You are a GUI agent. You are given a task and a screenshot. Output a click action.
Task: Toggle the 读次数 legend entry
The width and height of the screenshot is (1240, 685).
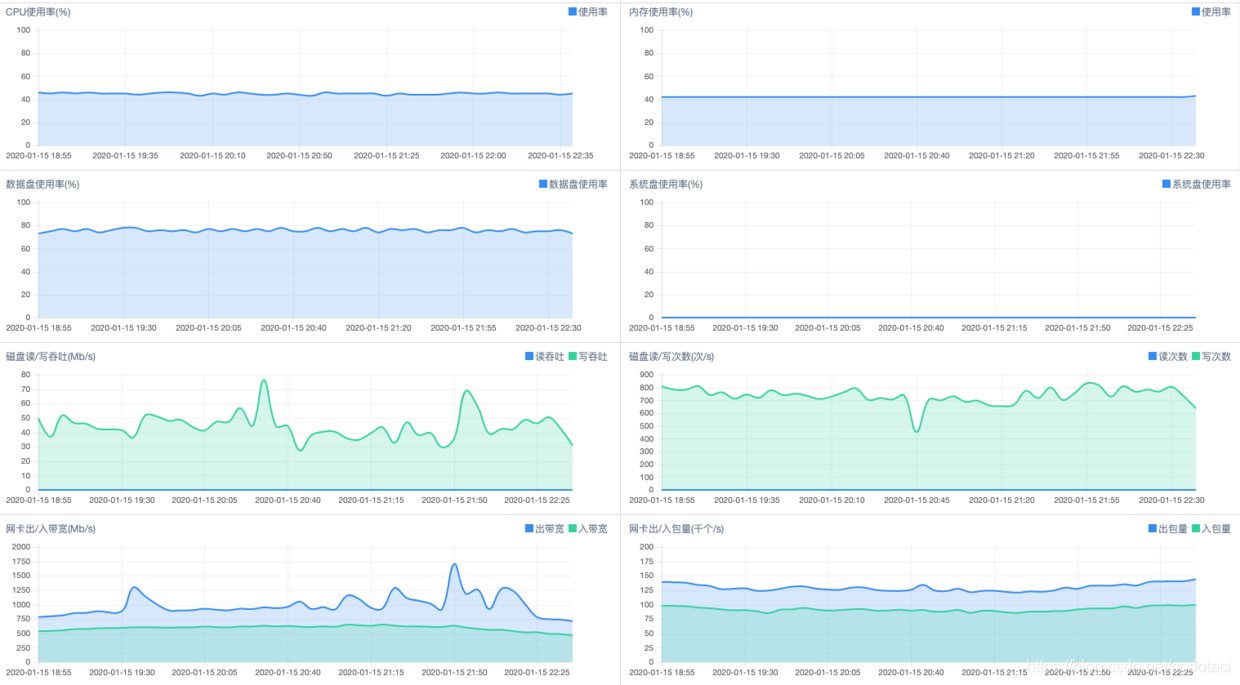click(x=1168, y=356)
